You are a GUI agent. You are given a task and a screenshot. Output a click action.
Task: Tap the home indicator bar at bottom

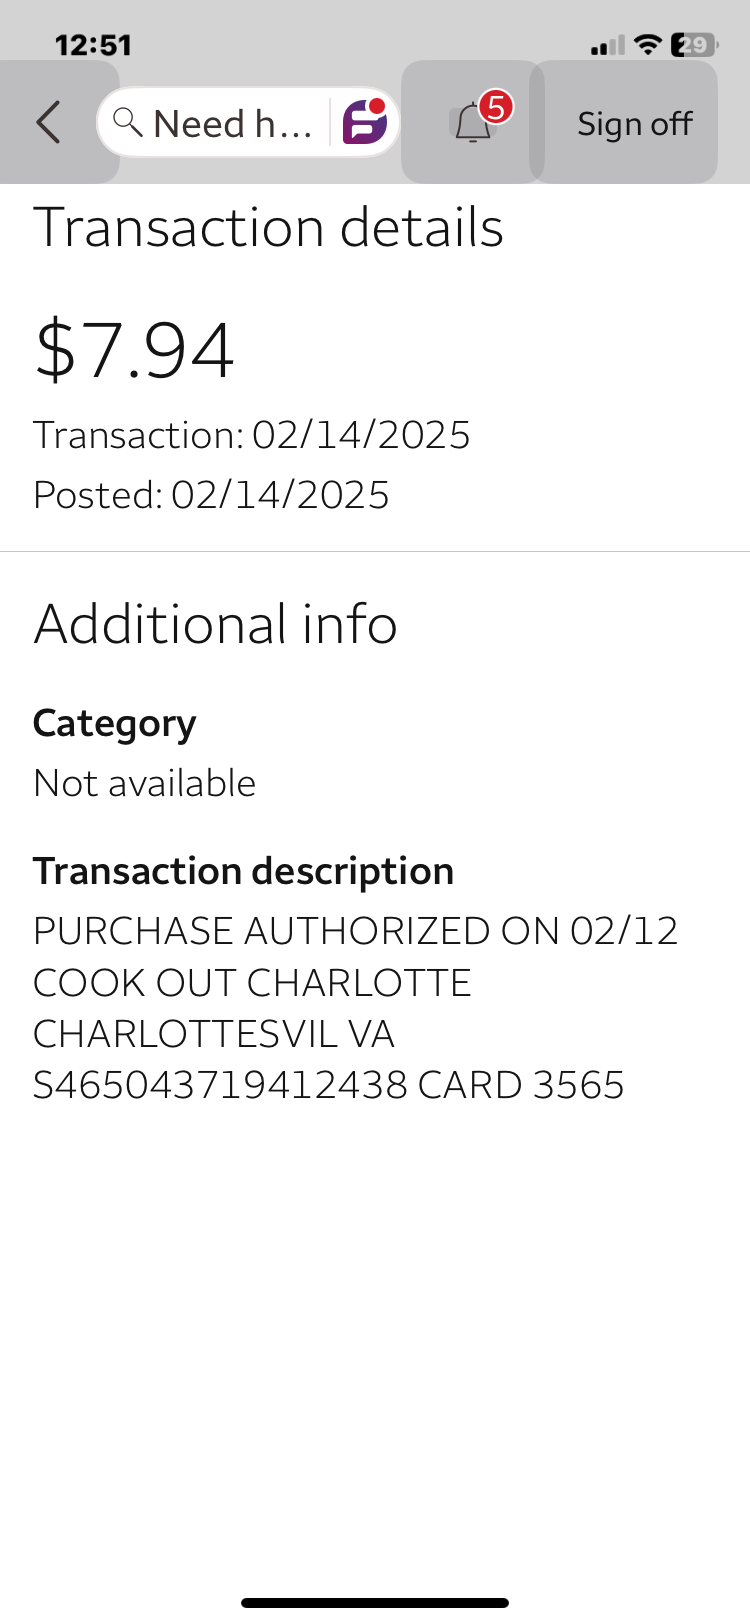375,1602
